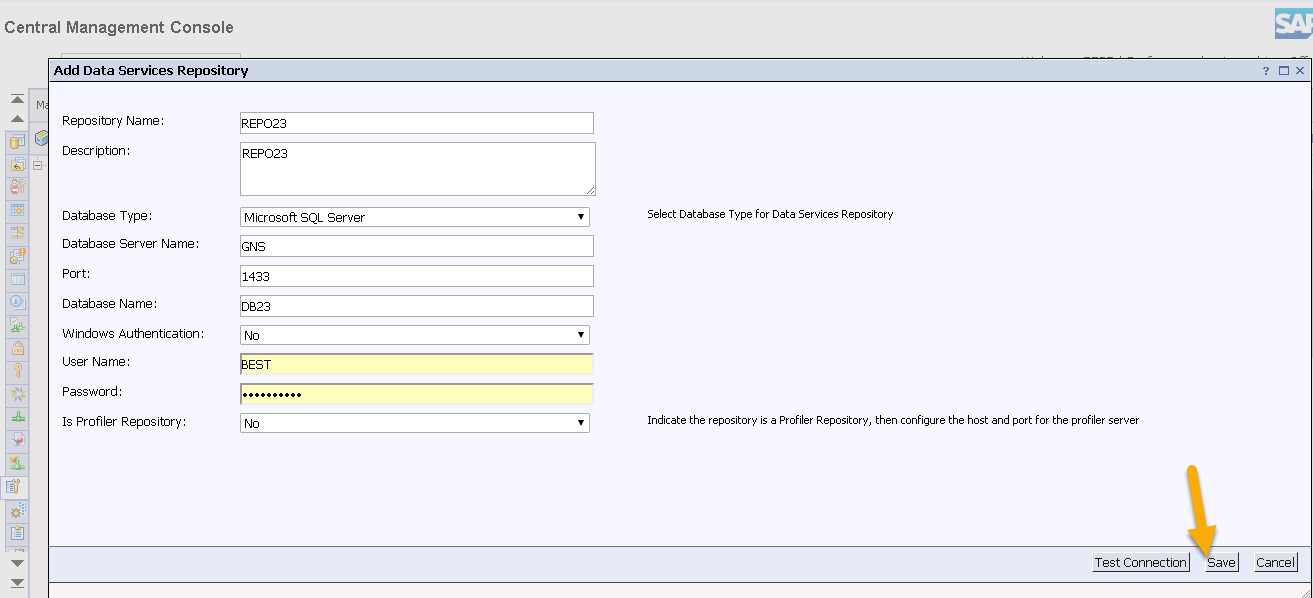Viewport: 1313px width, 598px height.
Task: Open the orange grid sidebar icon
Action: pyautogui.click(x=17, y=233)
